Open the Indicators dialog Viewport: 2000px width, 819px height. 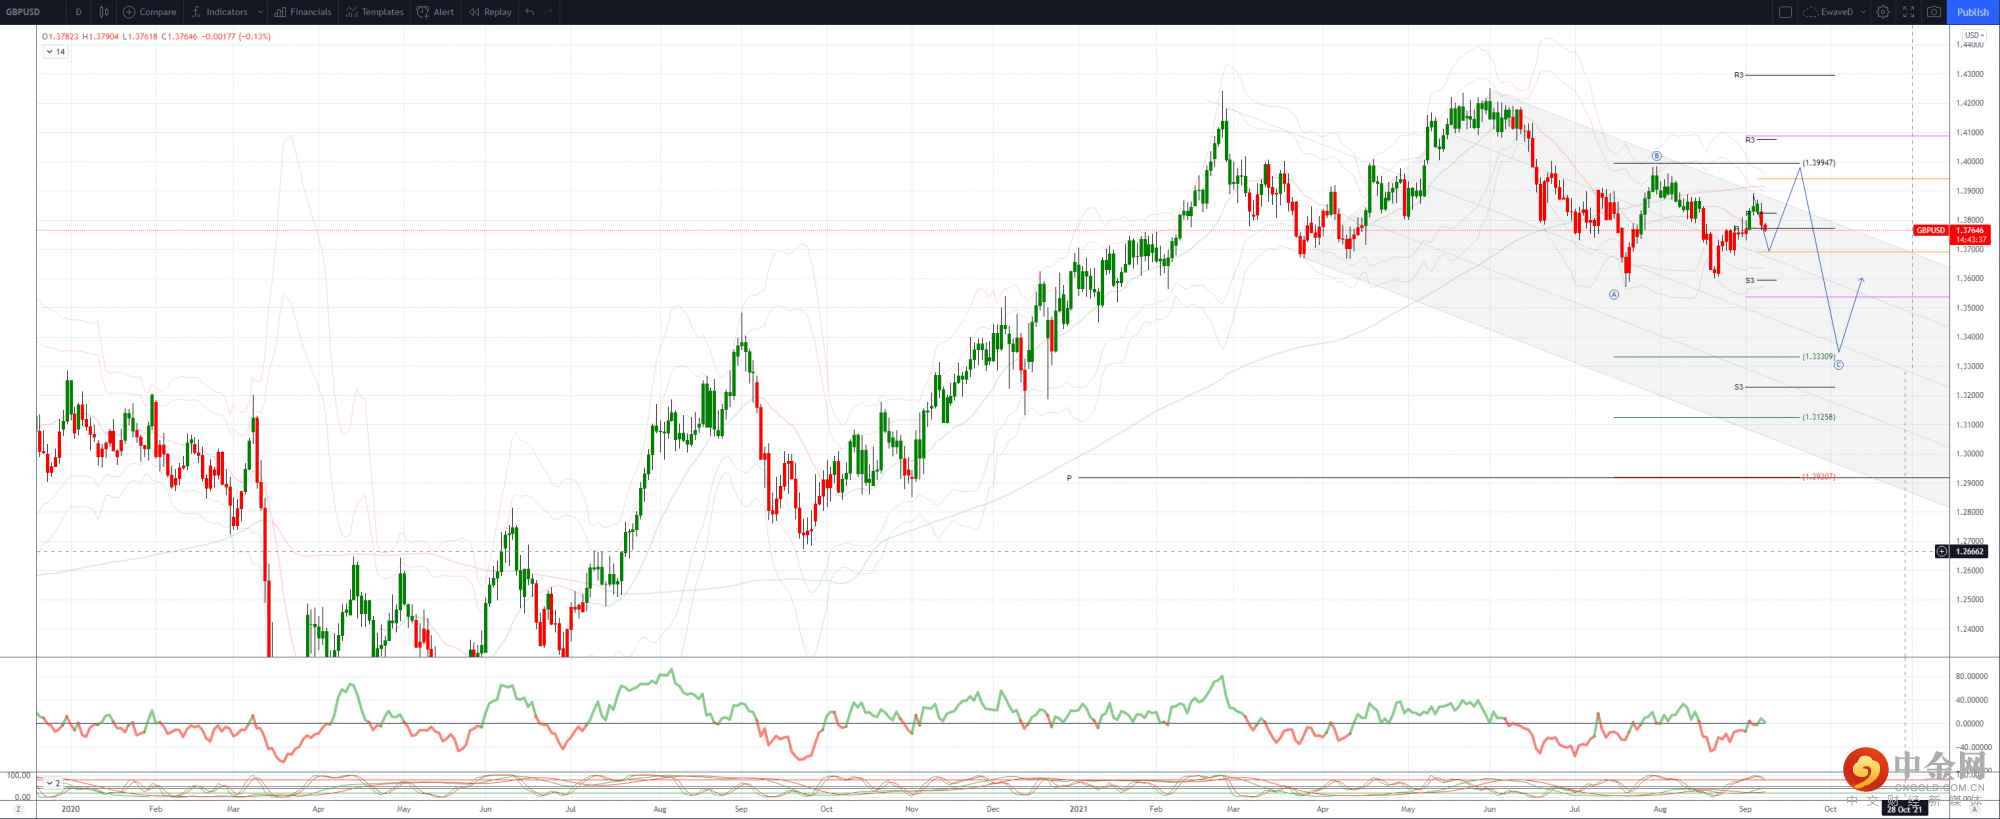(x=219, y=12)
